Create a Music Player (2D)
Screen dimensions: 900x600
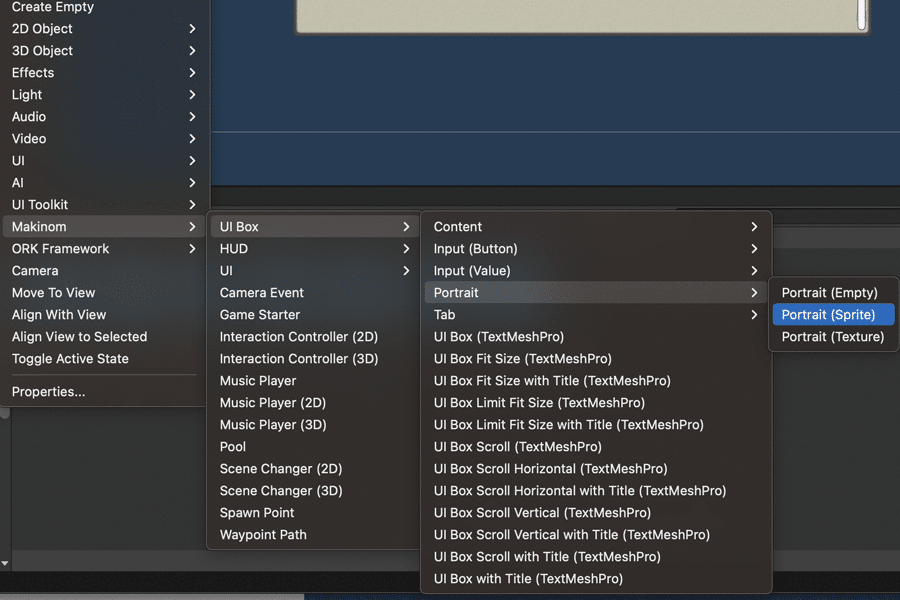coord(314,403)
